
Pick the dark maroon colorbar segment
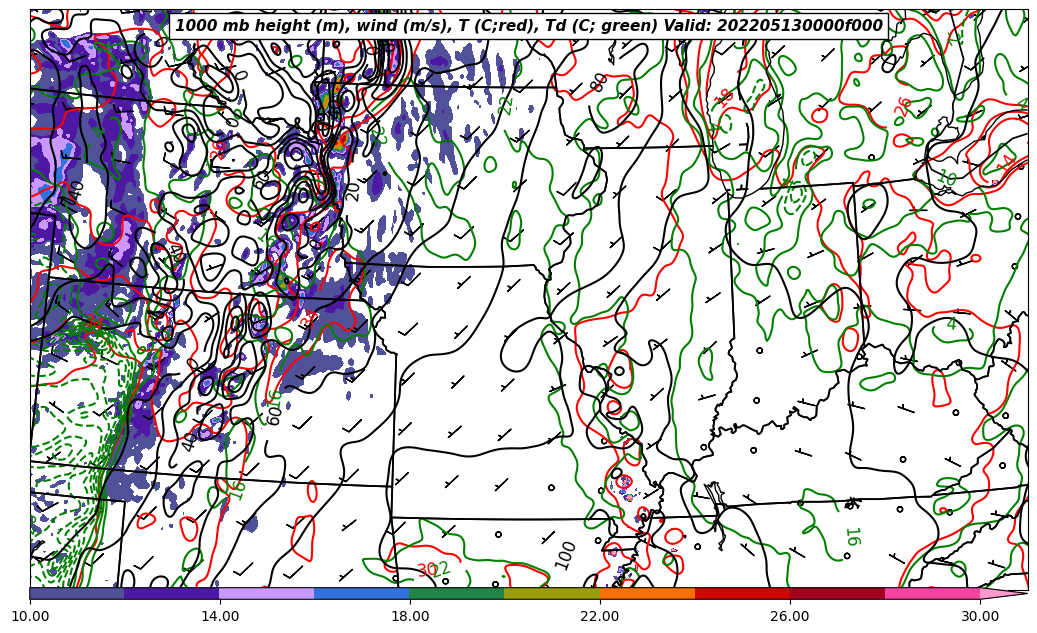point(837,593)
